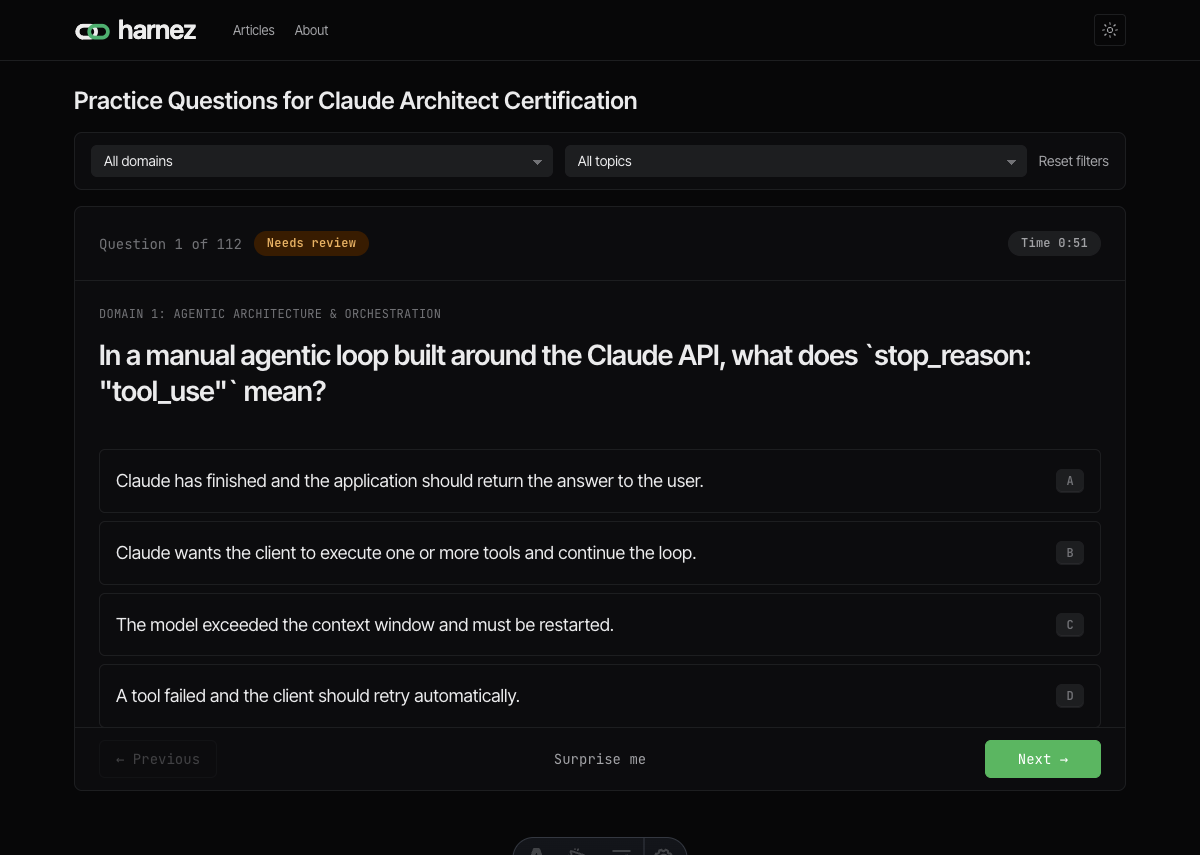Select answer C: model exceeded context window
Image resolution: width=1200 pixels, height=855 pixels.
point(600,625)
